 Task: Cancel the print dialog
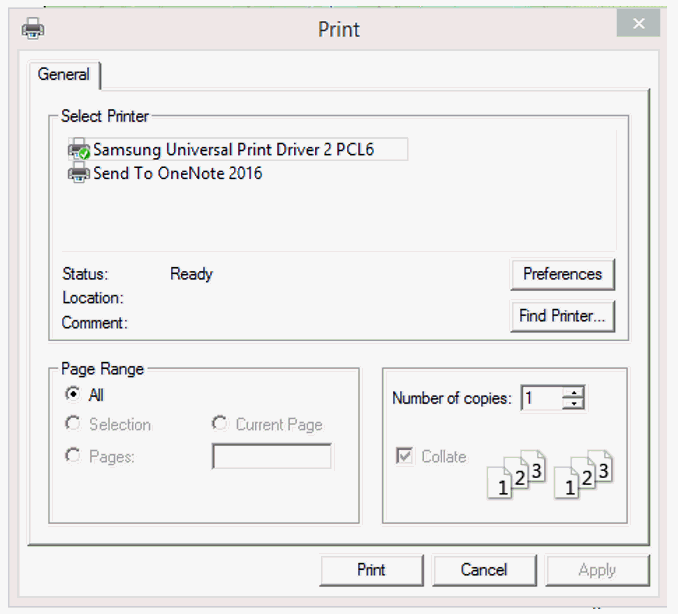[484, 570]
